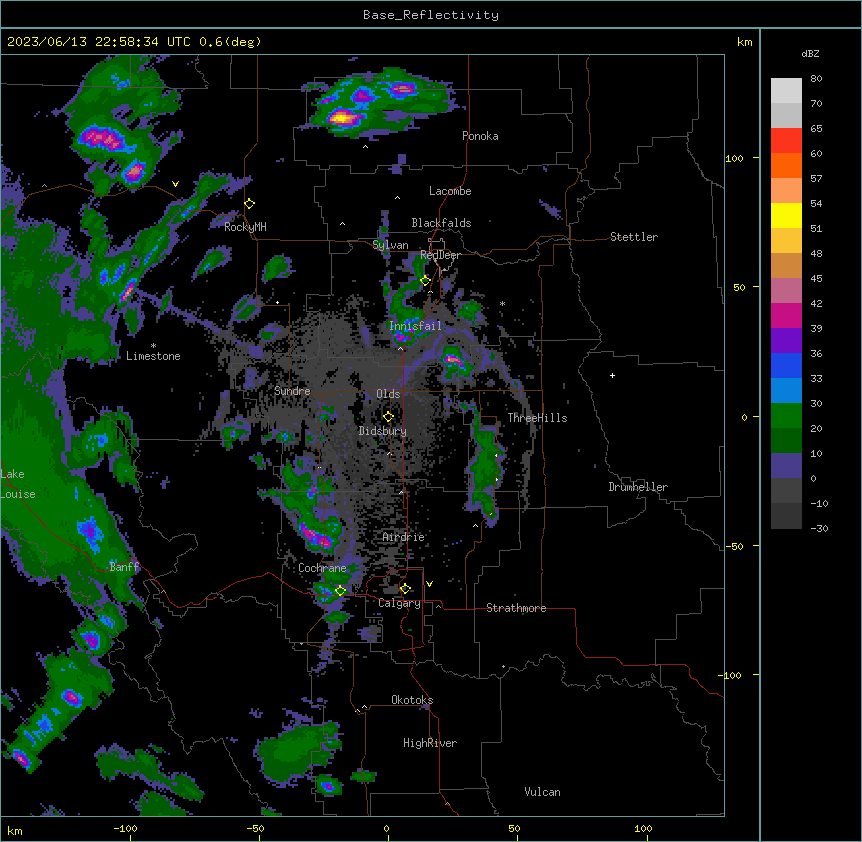Click the Lacombe city label

click(450, 191)
